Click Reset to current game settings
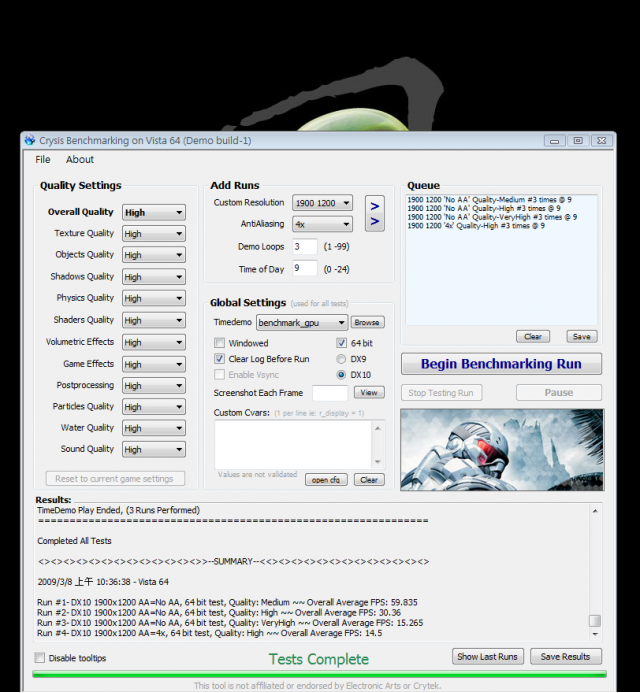Screen dimensions: 640x693 115,479
